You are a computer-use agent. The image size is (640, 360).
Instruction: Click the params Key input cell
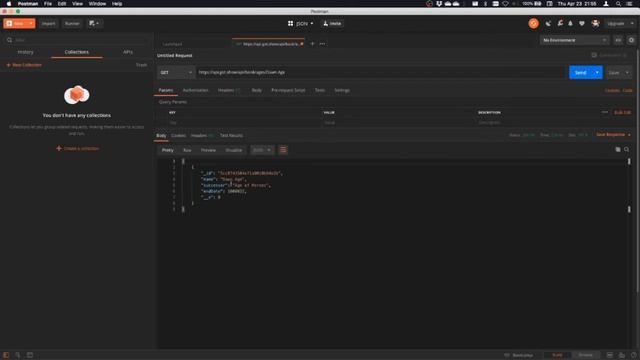click(244, 122)
